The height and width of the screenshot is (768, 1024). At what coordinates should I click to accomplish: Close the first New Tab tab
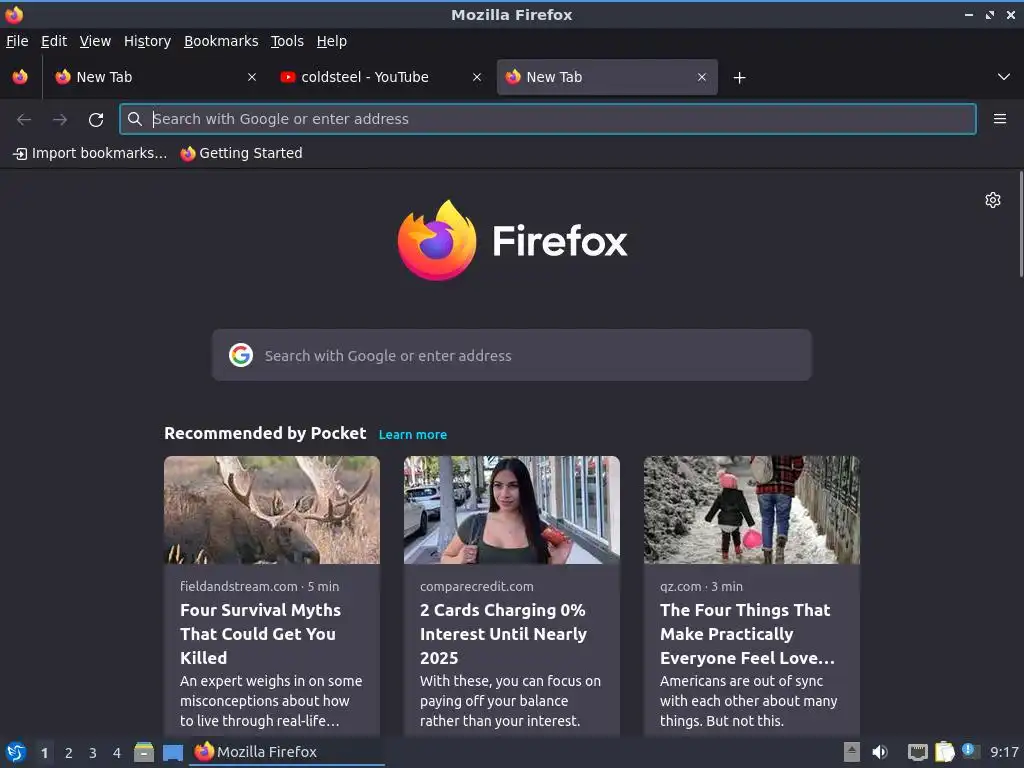(x=252, y=77)
